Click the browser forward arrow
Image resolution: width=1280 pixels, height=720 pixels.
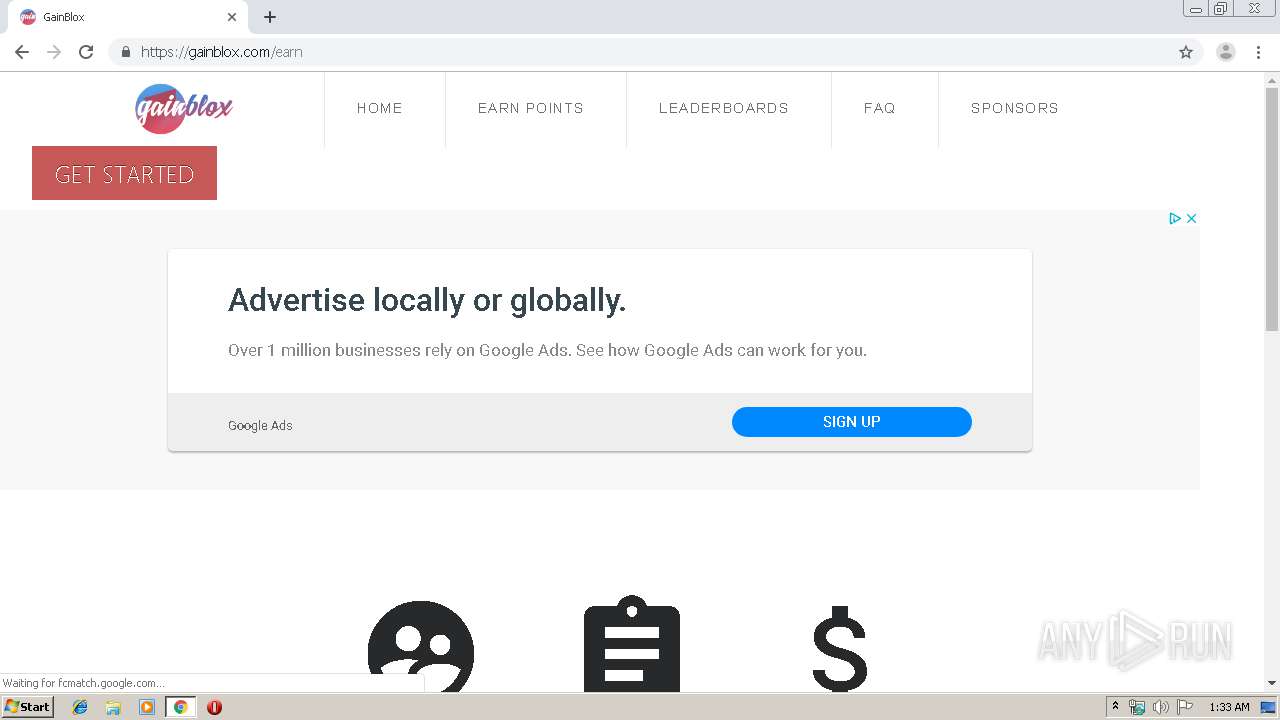[54, 52]
